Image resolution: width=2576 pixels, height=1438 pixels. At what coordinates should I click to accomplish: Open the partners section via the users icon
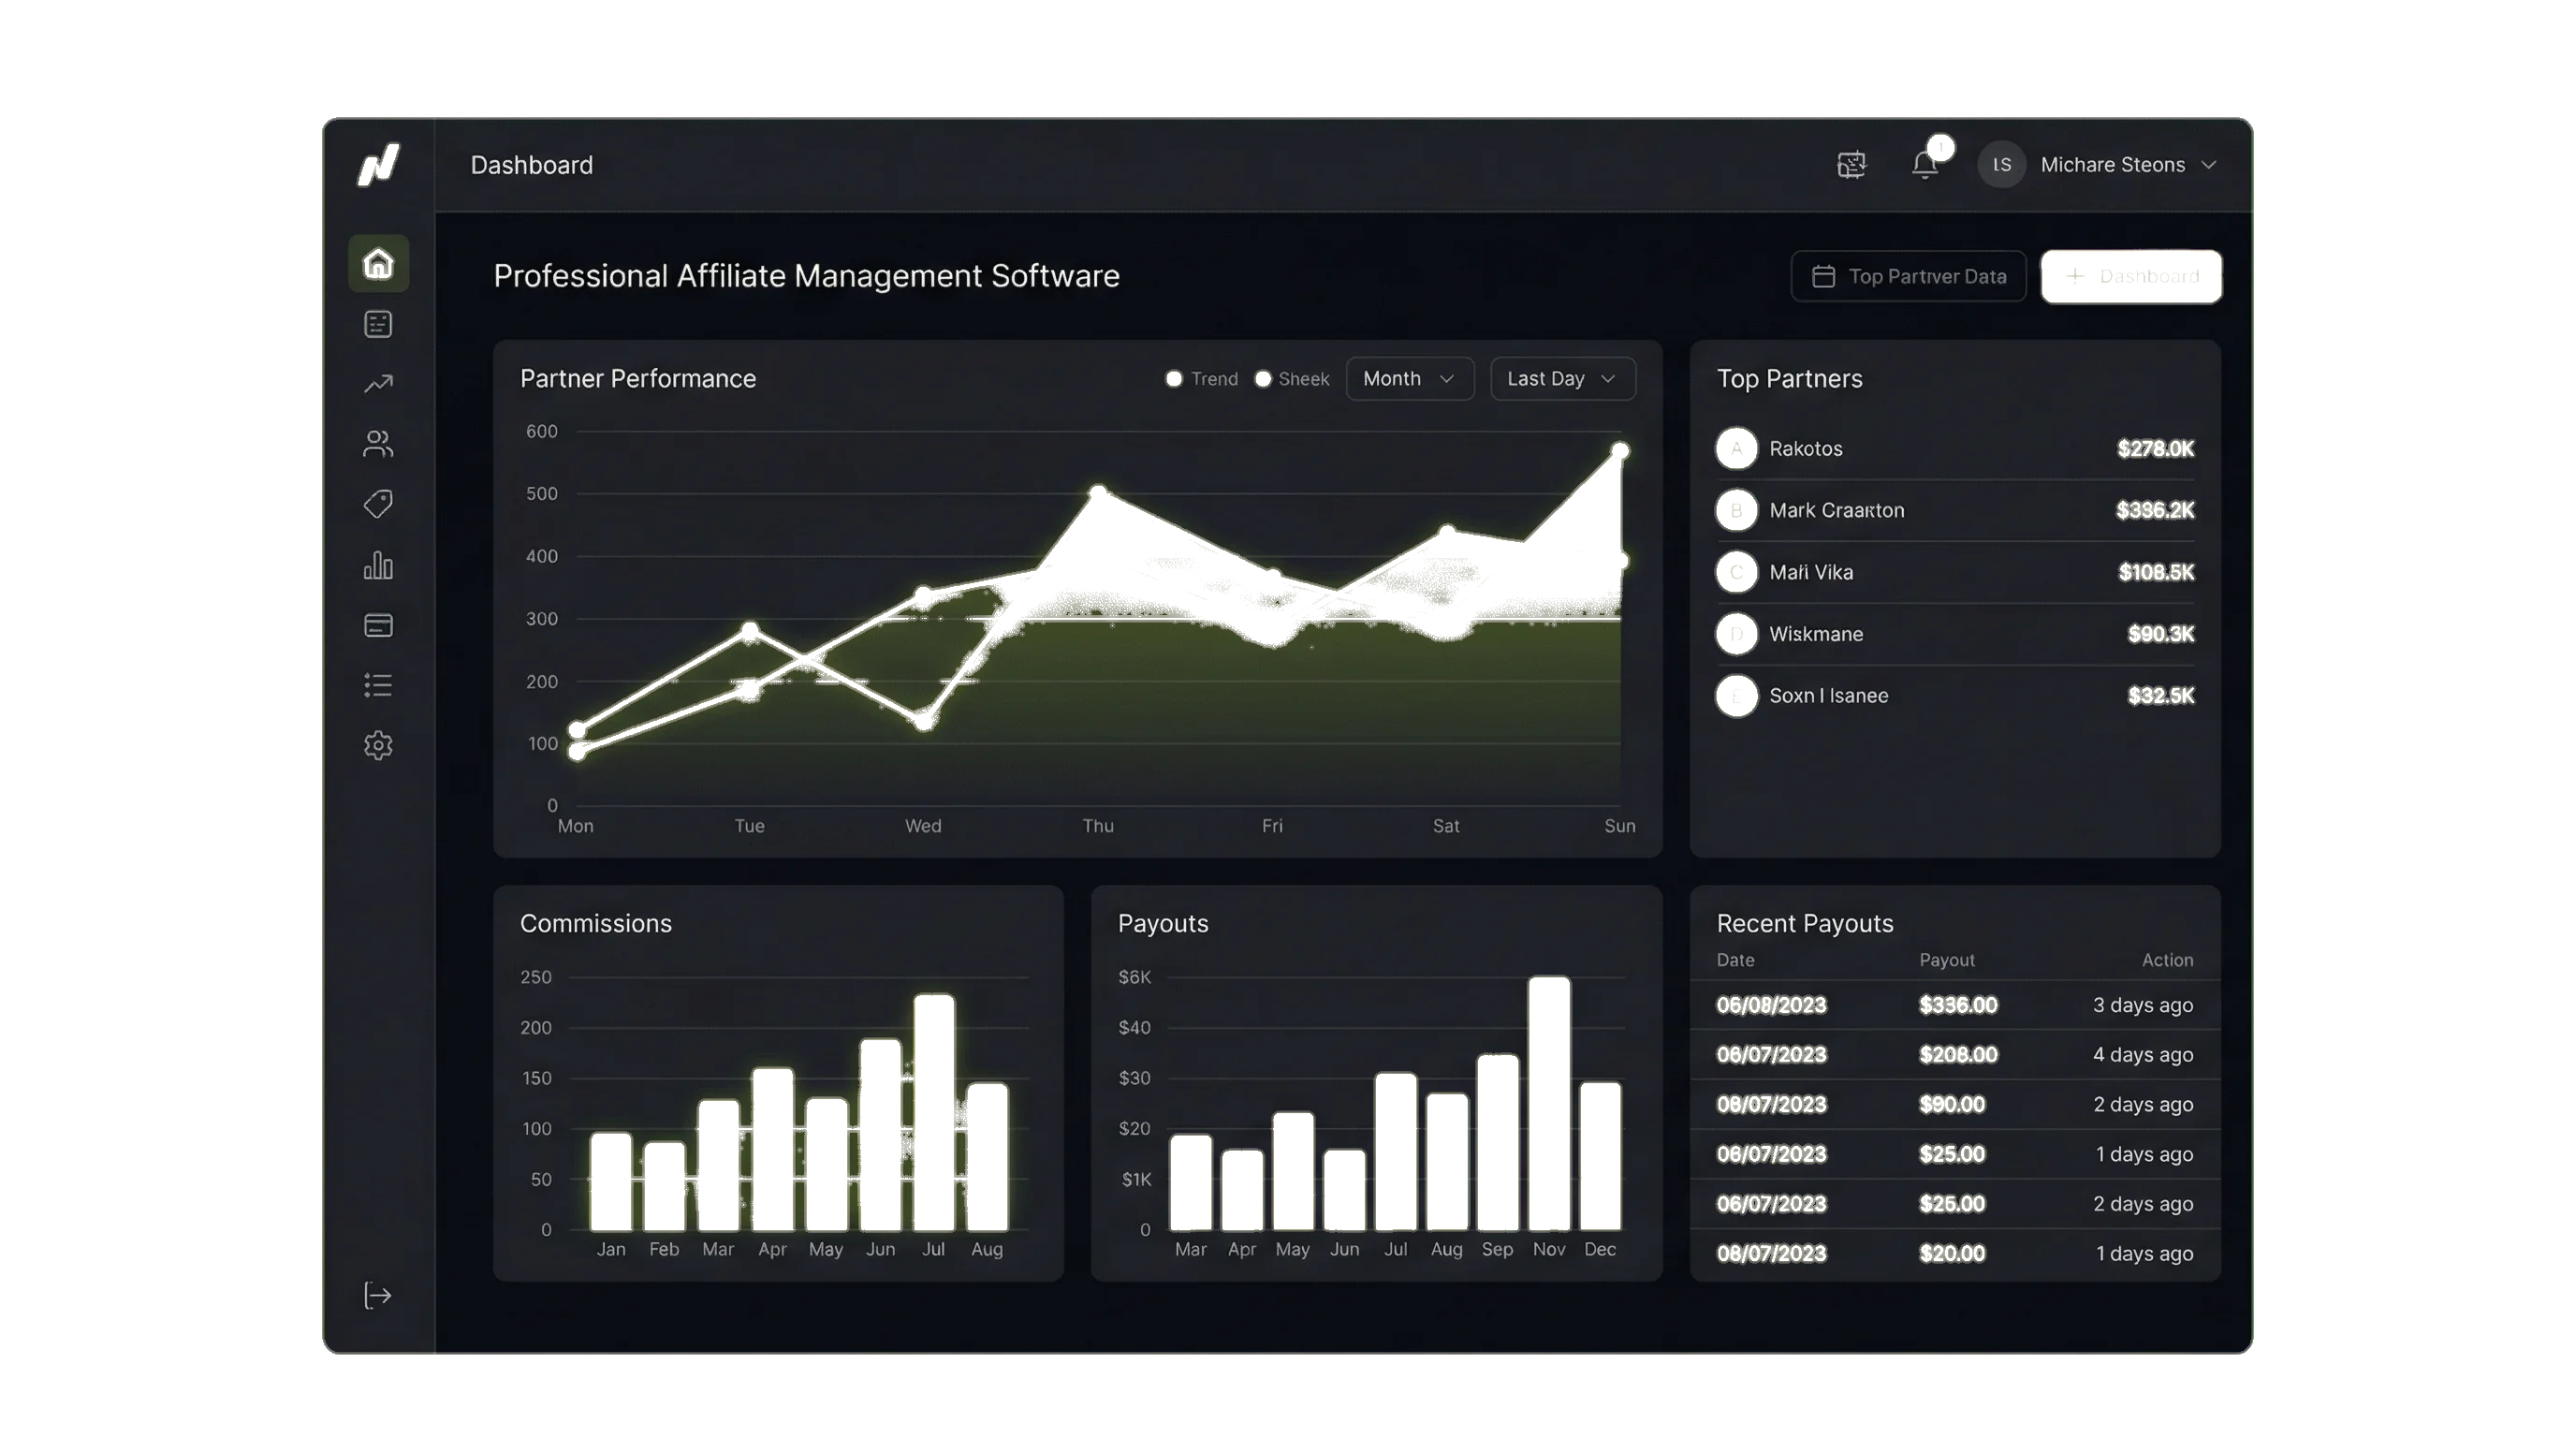378,443
